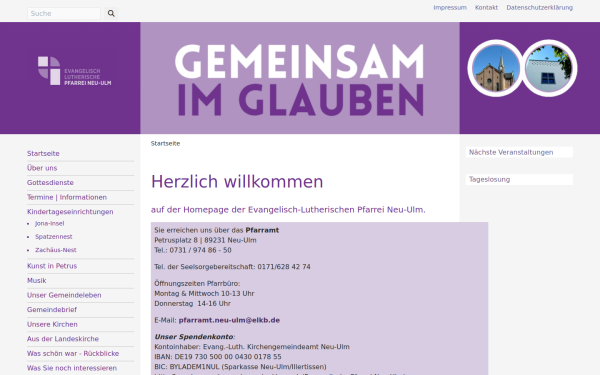600x375 pixels.
Task: Click the Pfarrei Neu-Ulm cross logo
Action: click(75, 71)
